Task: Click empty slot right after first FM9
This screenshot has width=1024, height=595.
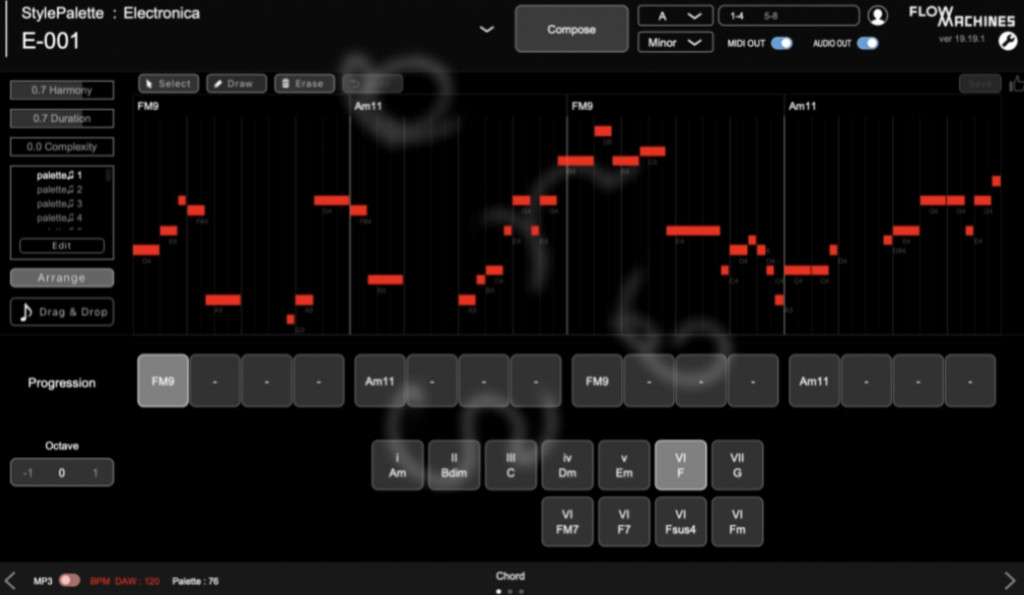Action: [215, 381]
